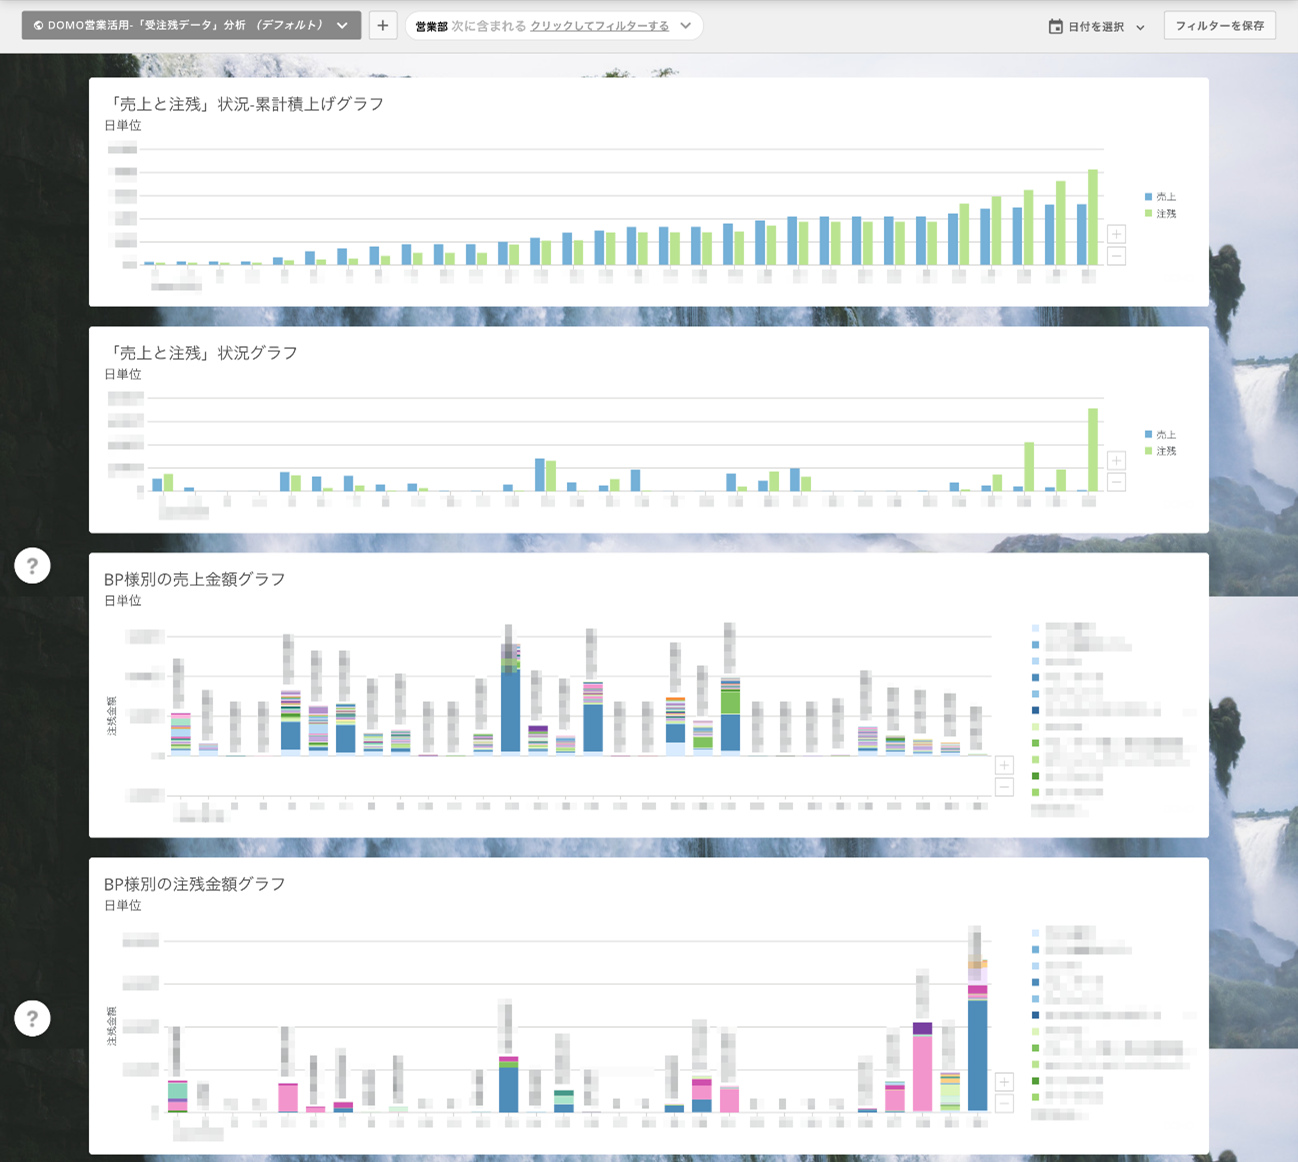Click blue 売上 swatch in 累計積上げグラフ legend
Viewport: 1298px width, 1162px height.
click(x=1149, y=197)
